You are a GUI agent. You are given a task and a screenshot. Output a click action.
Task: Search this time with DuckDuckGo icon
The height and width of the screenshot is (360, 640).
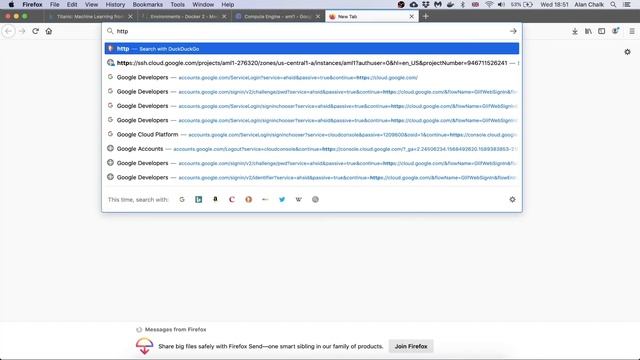pyautogui.click(x=249, y=200)
